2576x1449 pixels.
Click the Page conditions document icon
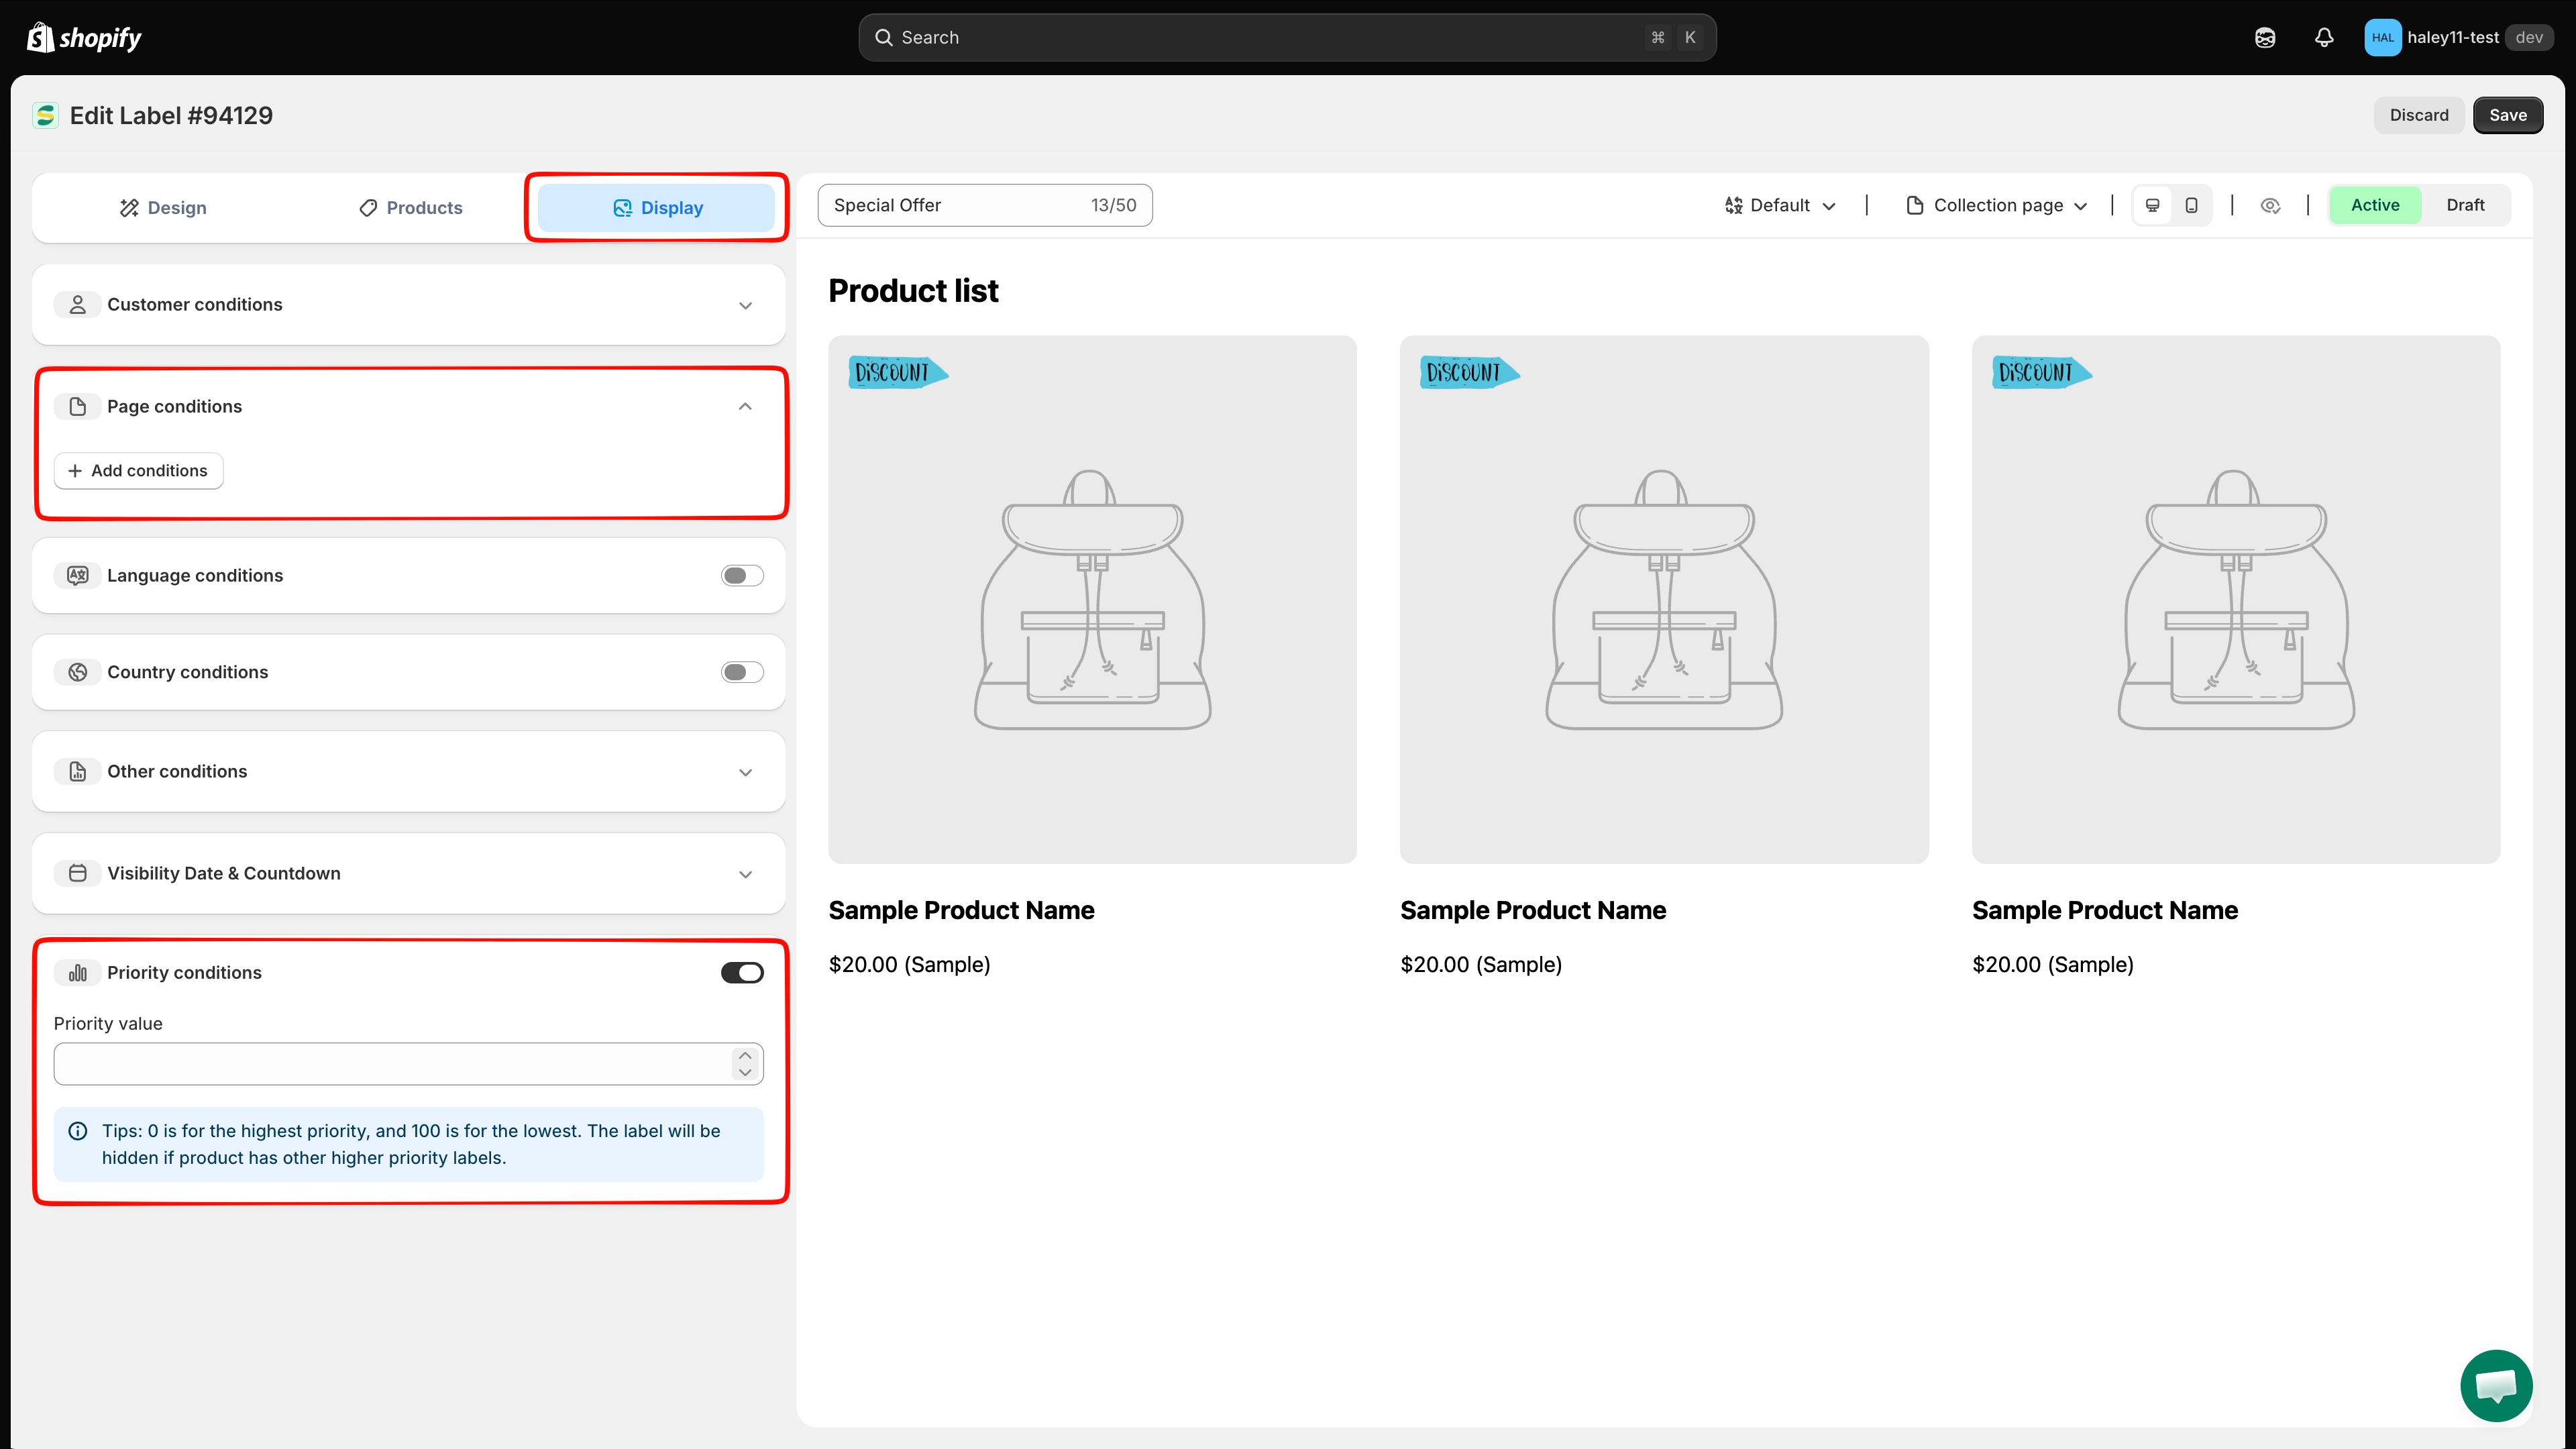[x=77, y=406]
